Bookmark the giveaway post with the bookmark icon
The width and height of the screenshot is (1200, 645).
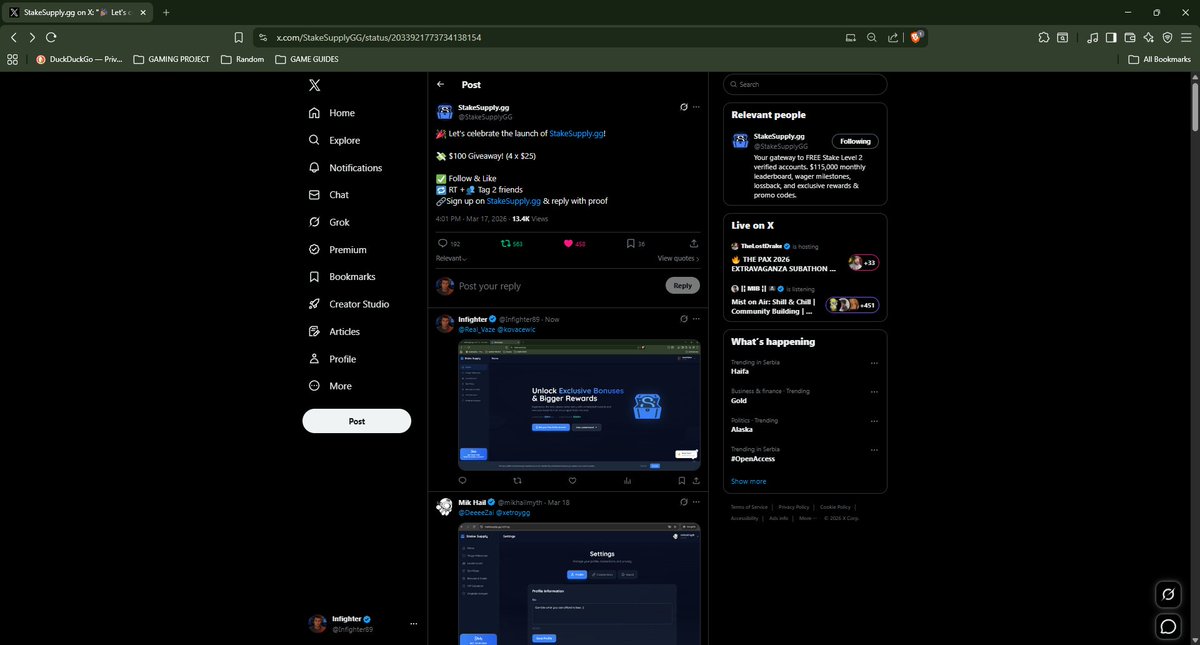630,243
